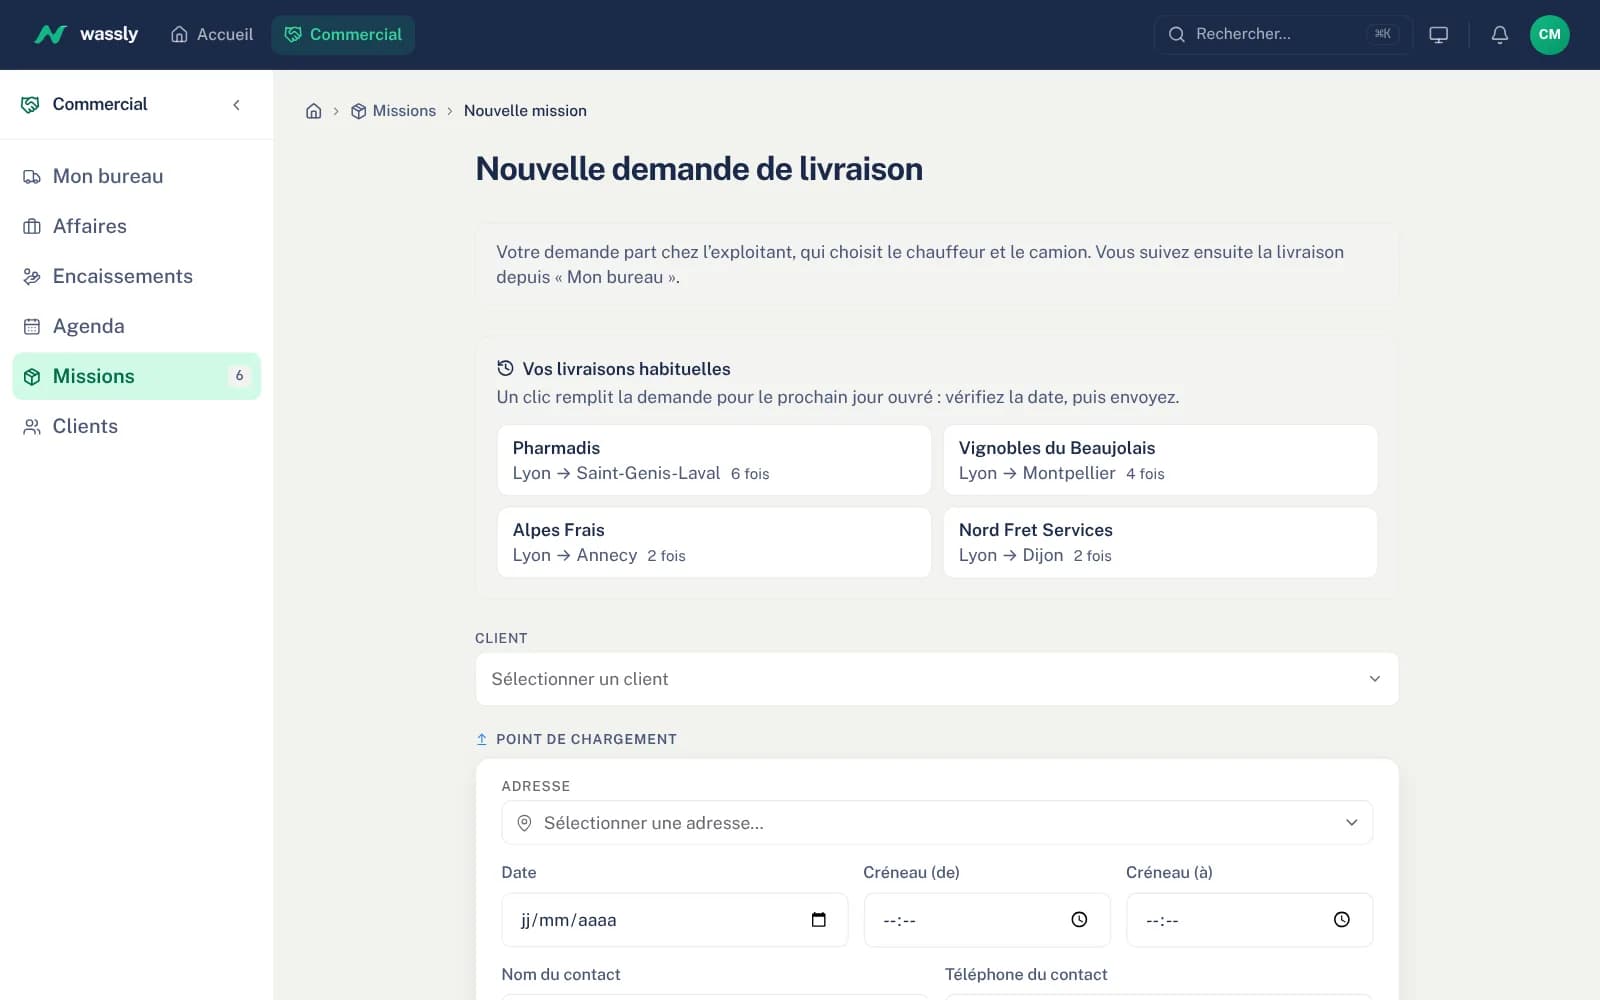Click the home breadcrumb icon
Image resolution: width=1600 pixels, height=1000 pixels.
pos(313,111)
